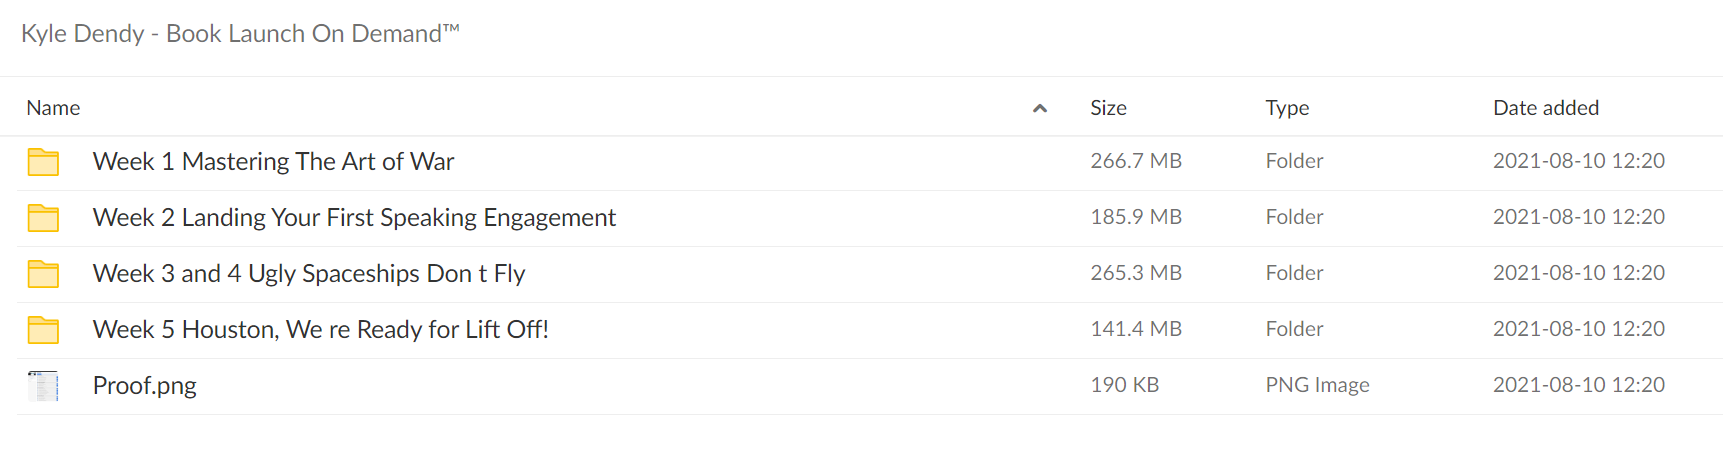This screenshot has width=1723, height=463.
Task: Click the PNG Image type cell
Action: tap(1317, 385)
